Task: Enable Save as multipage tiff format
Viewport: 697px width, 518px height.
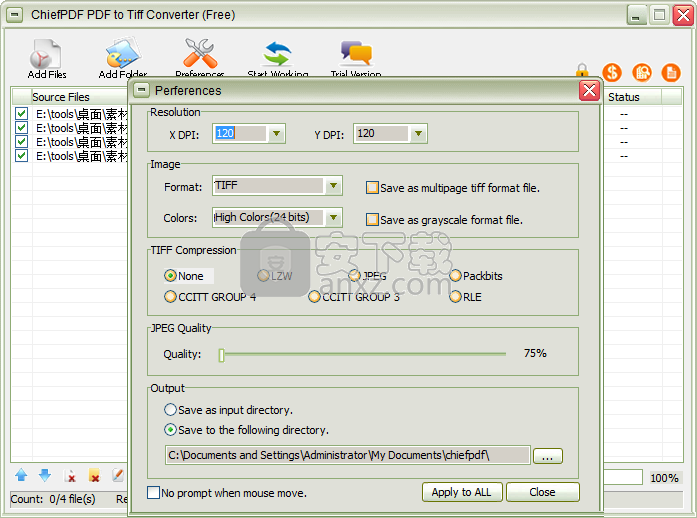Action: 372,188
